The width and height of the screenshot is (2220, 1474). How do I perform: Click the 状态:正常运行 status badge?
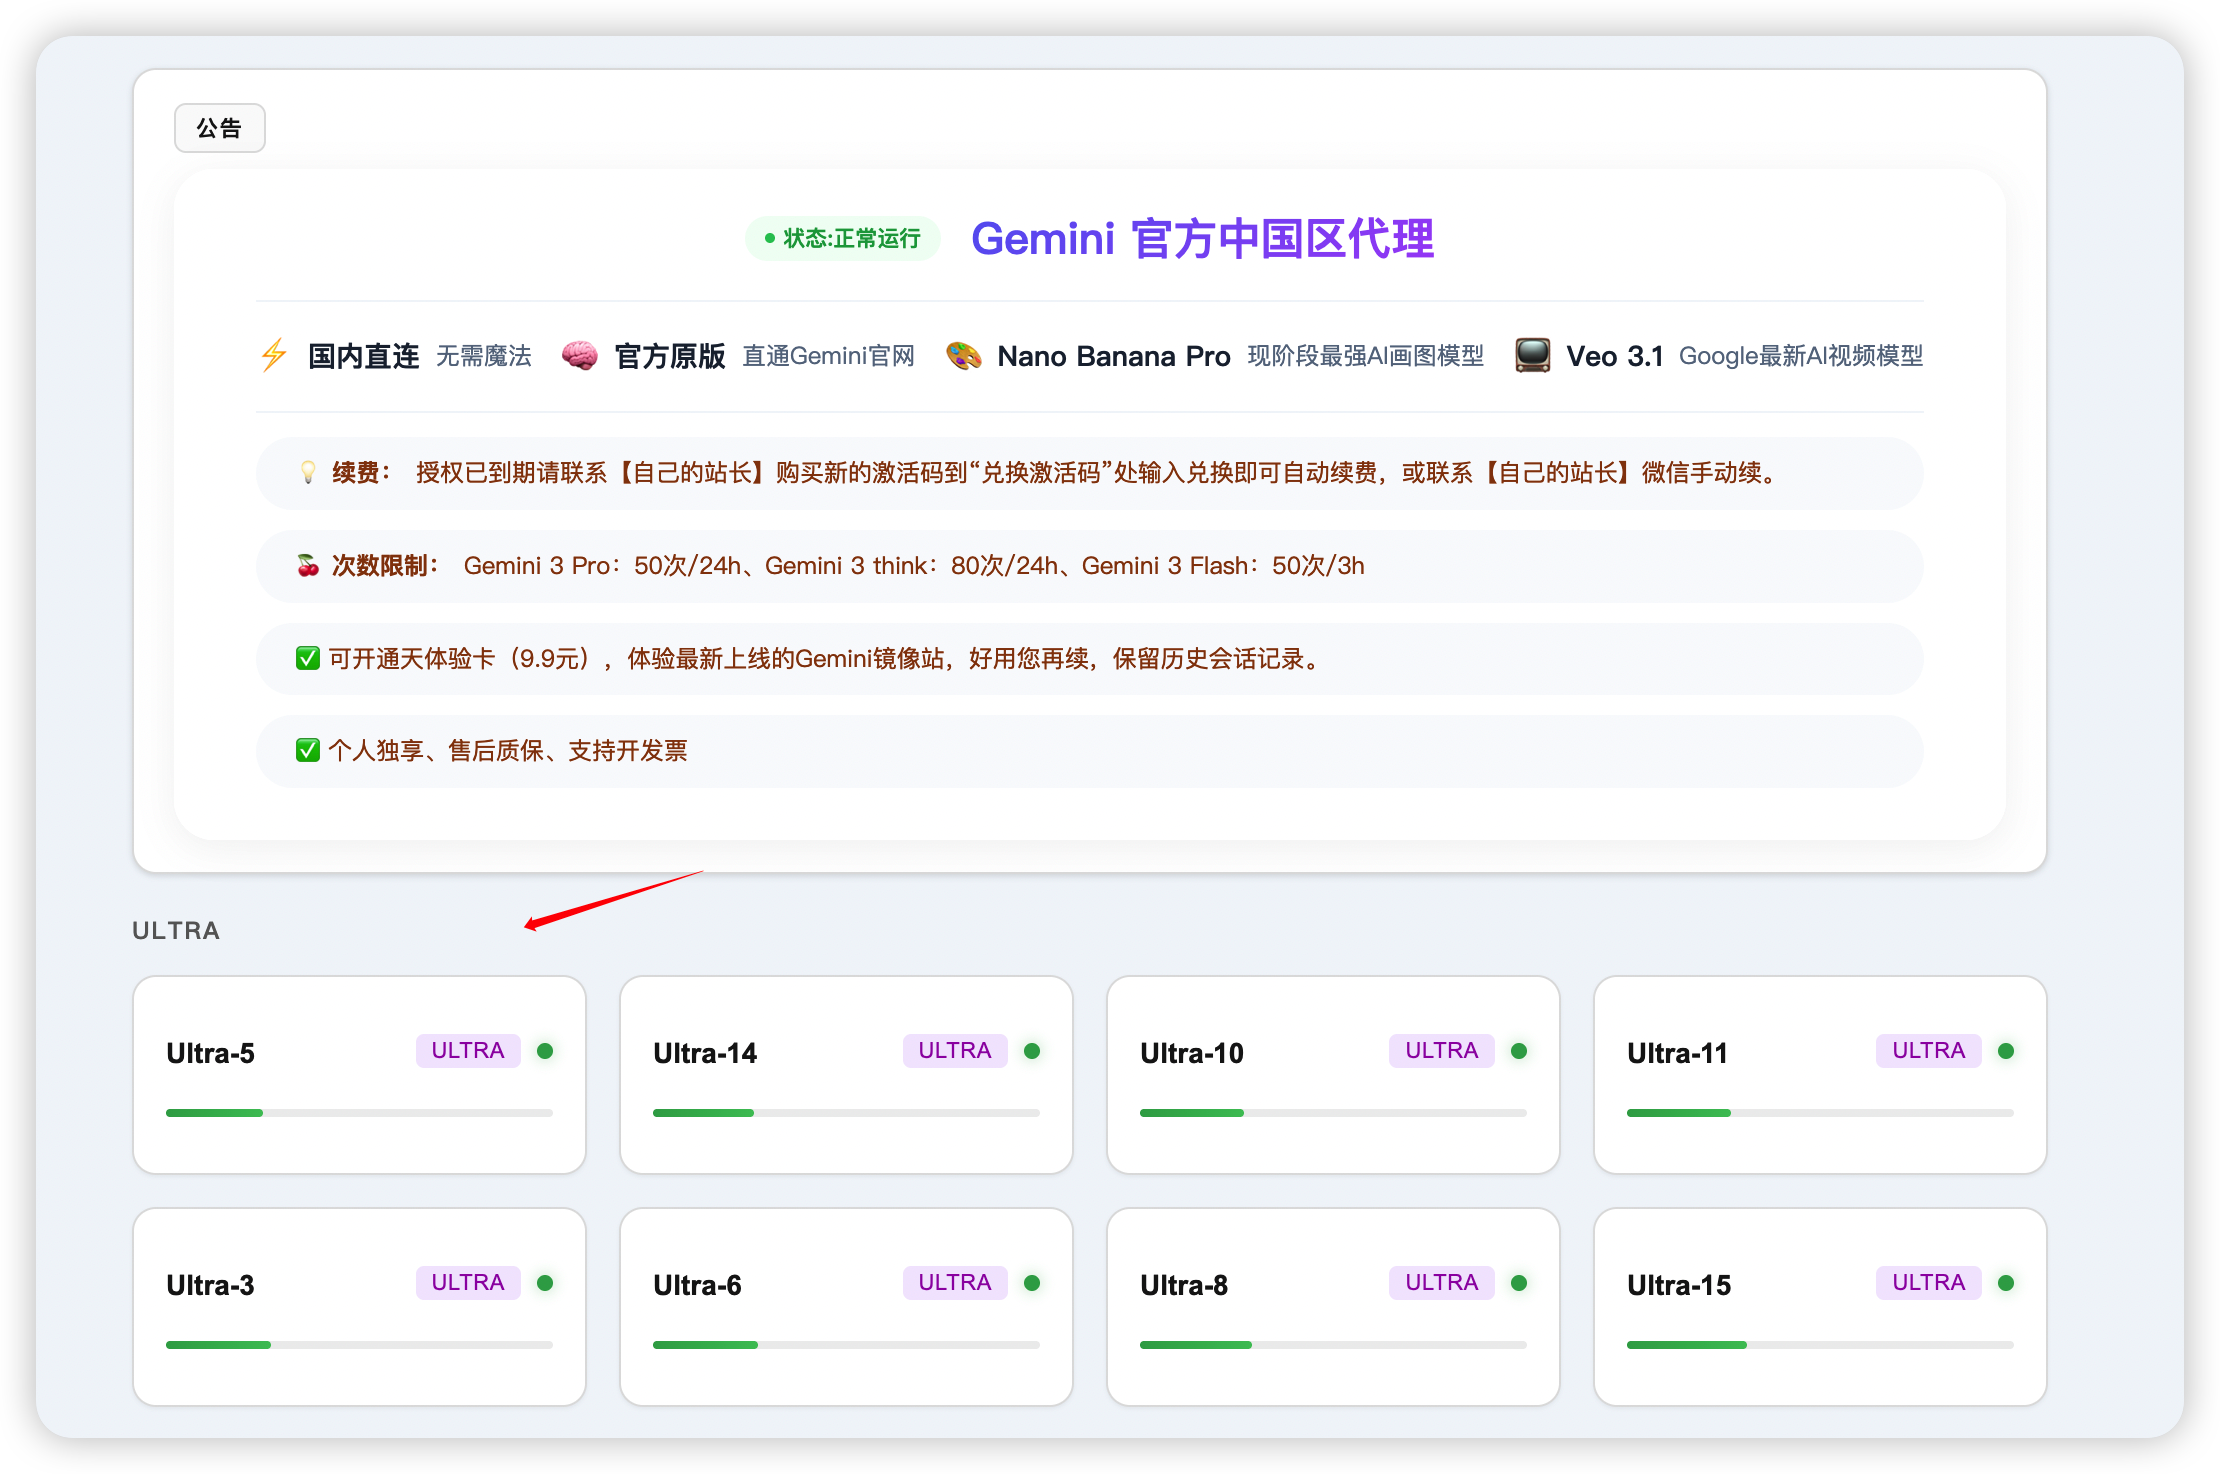pyautogui.click(x=843, y=239)
